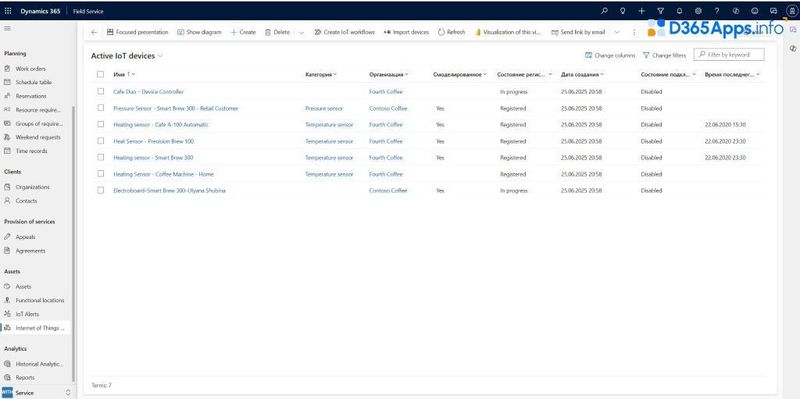Open Heat Sensor - Precision Brew 100 link
This screenshot has width=800, height=399.
pyautogui.click(x=154, y=141)
